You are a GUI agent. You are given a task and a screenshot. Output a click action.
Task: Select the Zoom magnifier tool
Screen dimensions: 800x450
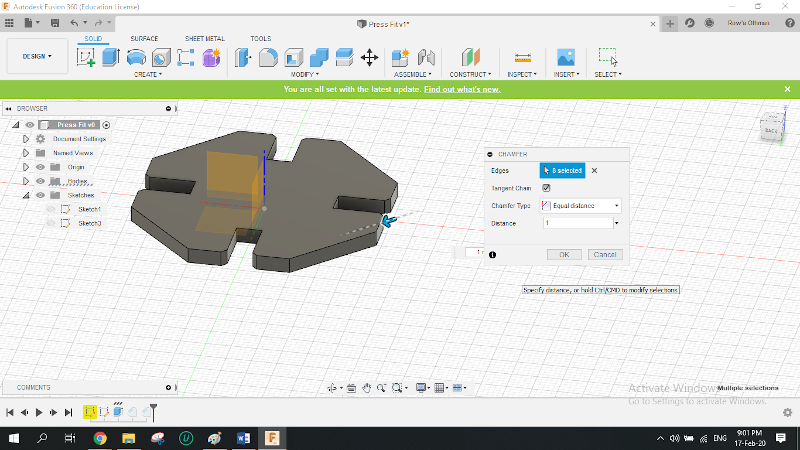point(381,388)
